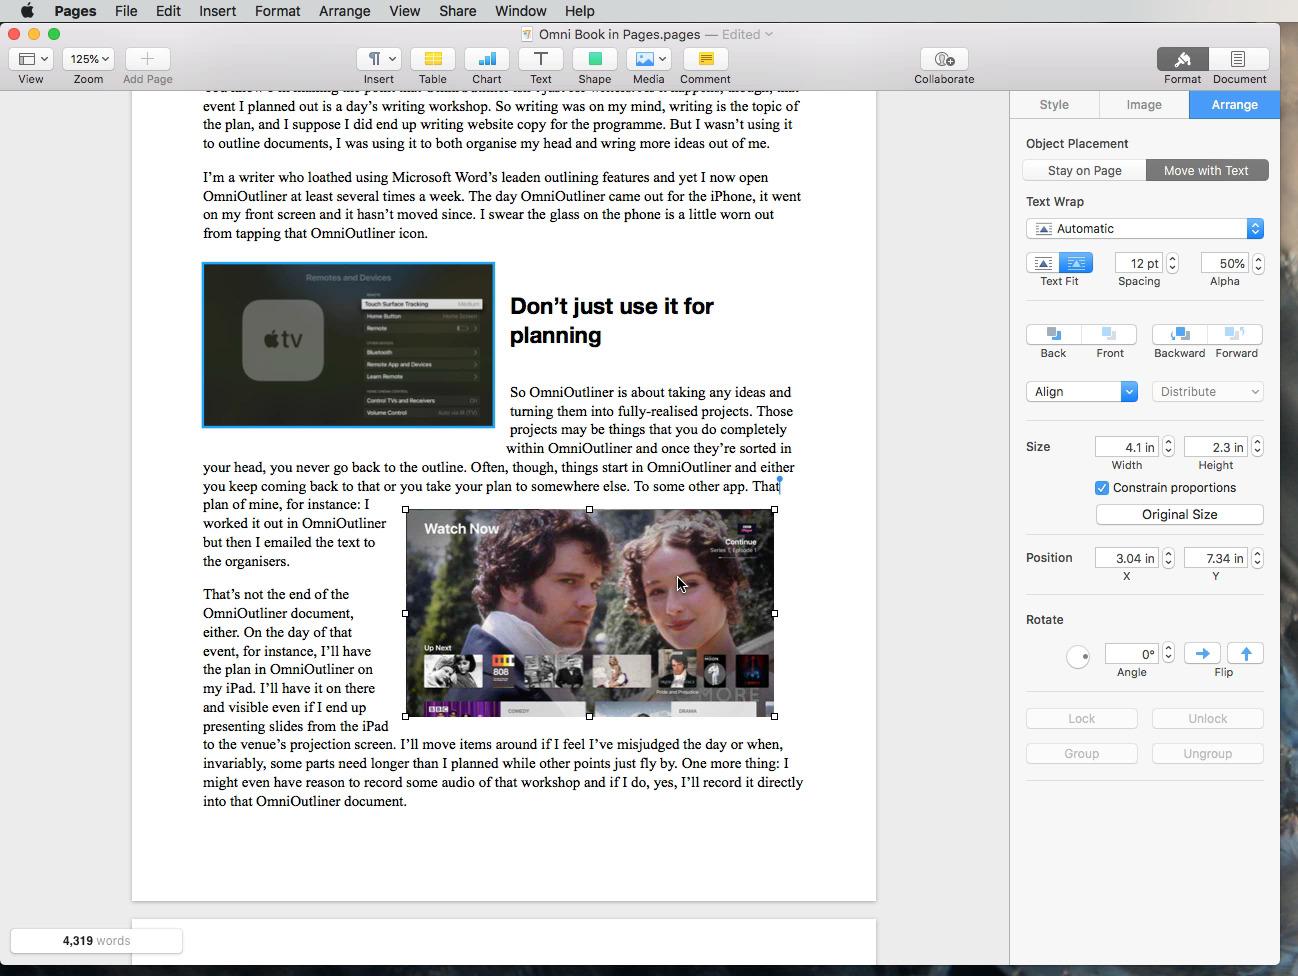The width and height of the screenshot is (1298, 976).
Task: Select the left Text Fit option
Action: click(x=1044, y=263)
